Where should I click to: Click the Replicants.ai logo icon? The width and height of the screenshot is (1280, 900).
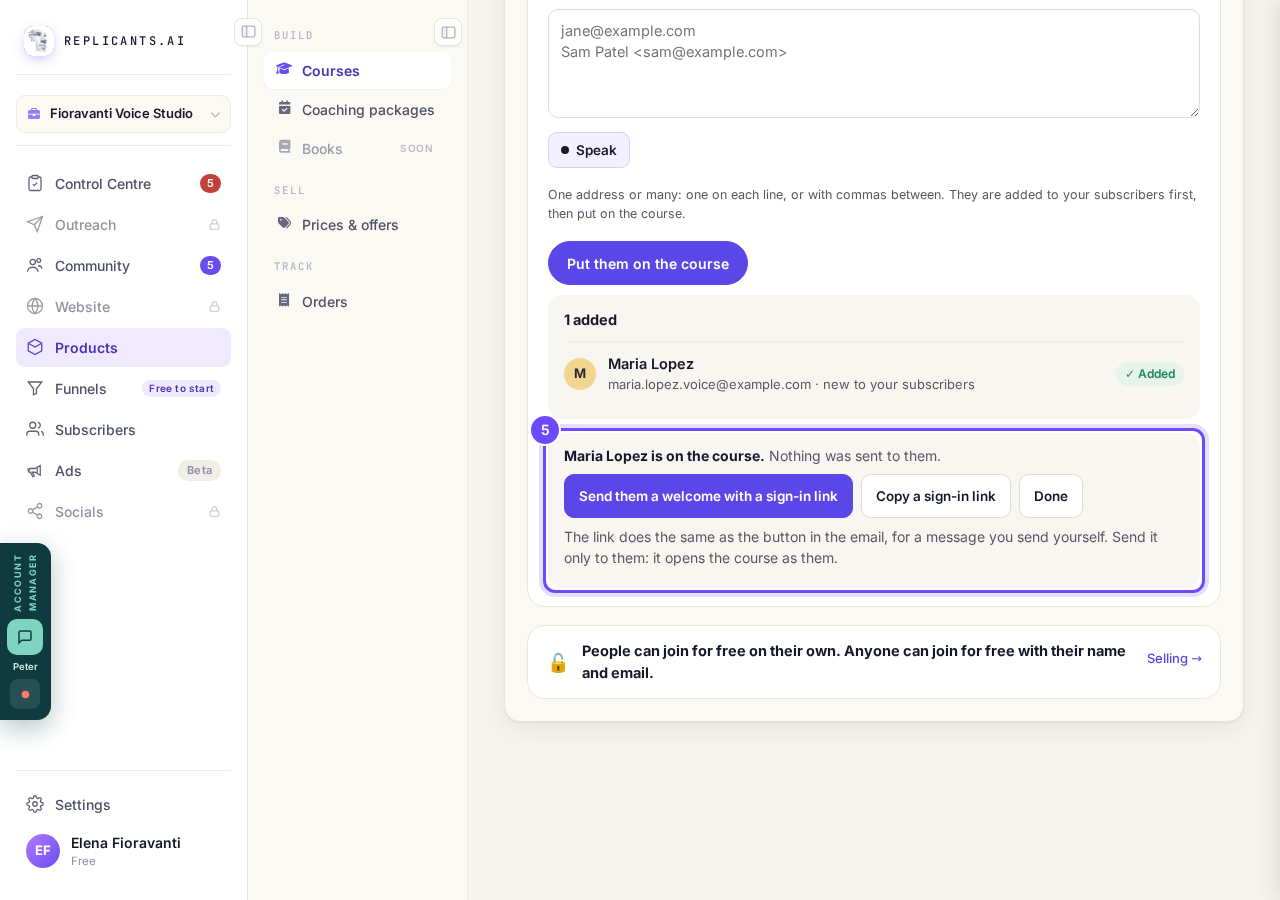(x=39, y=41)
